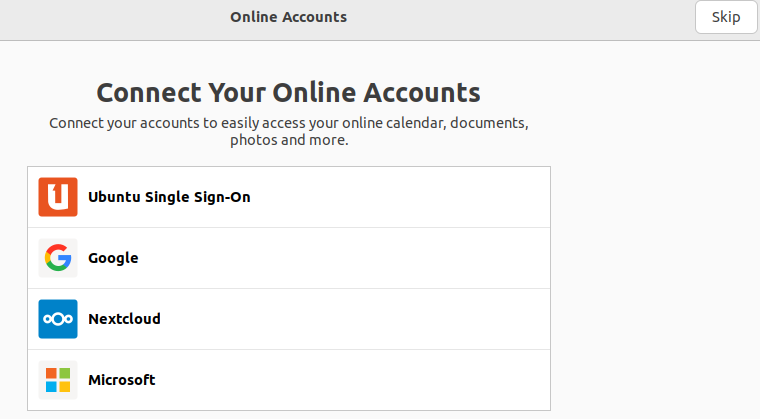
Task: Click the multicolor Google G logo
Action: click(x=58, y=258)
